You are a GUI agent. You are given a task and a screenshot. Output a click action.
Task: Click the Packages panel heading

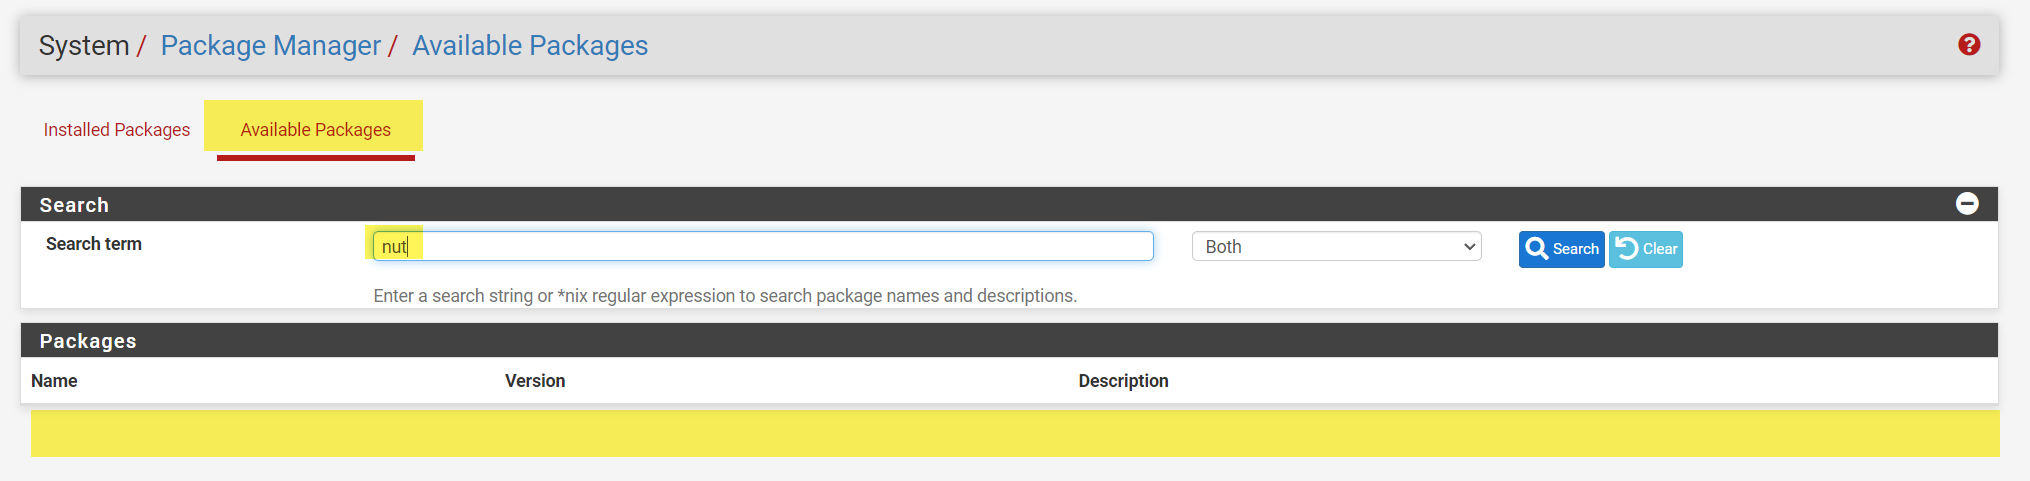pyautogui.click(x=88, y=341)
